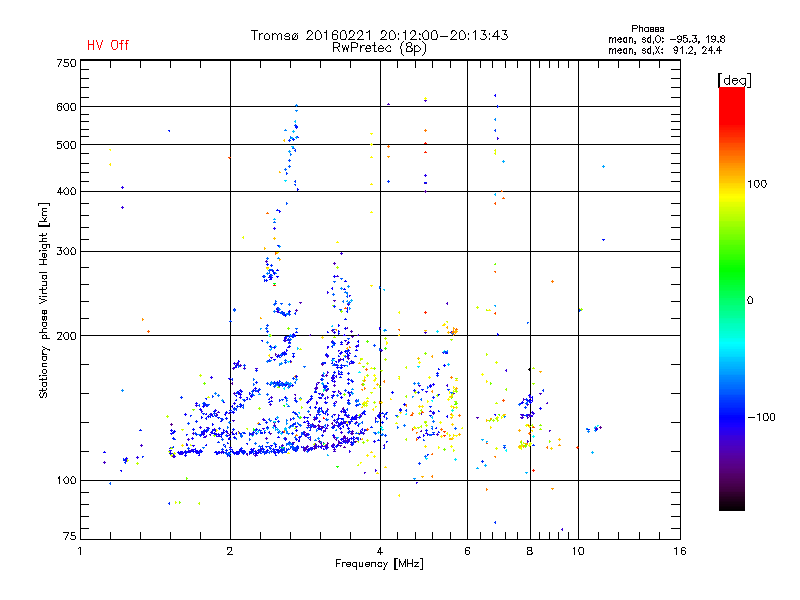Click the 750 km y-axis tick label
The width and height of the screenshot is (800, 600).
click(x=66, y=63)
